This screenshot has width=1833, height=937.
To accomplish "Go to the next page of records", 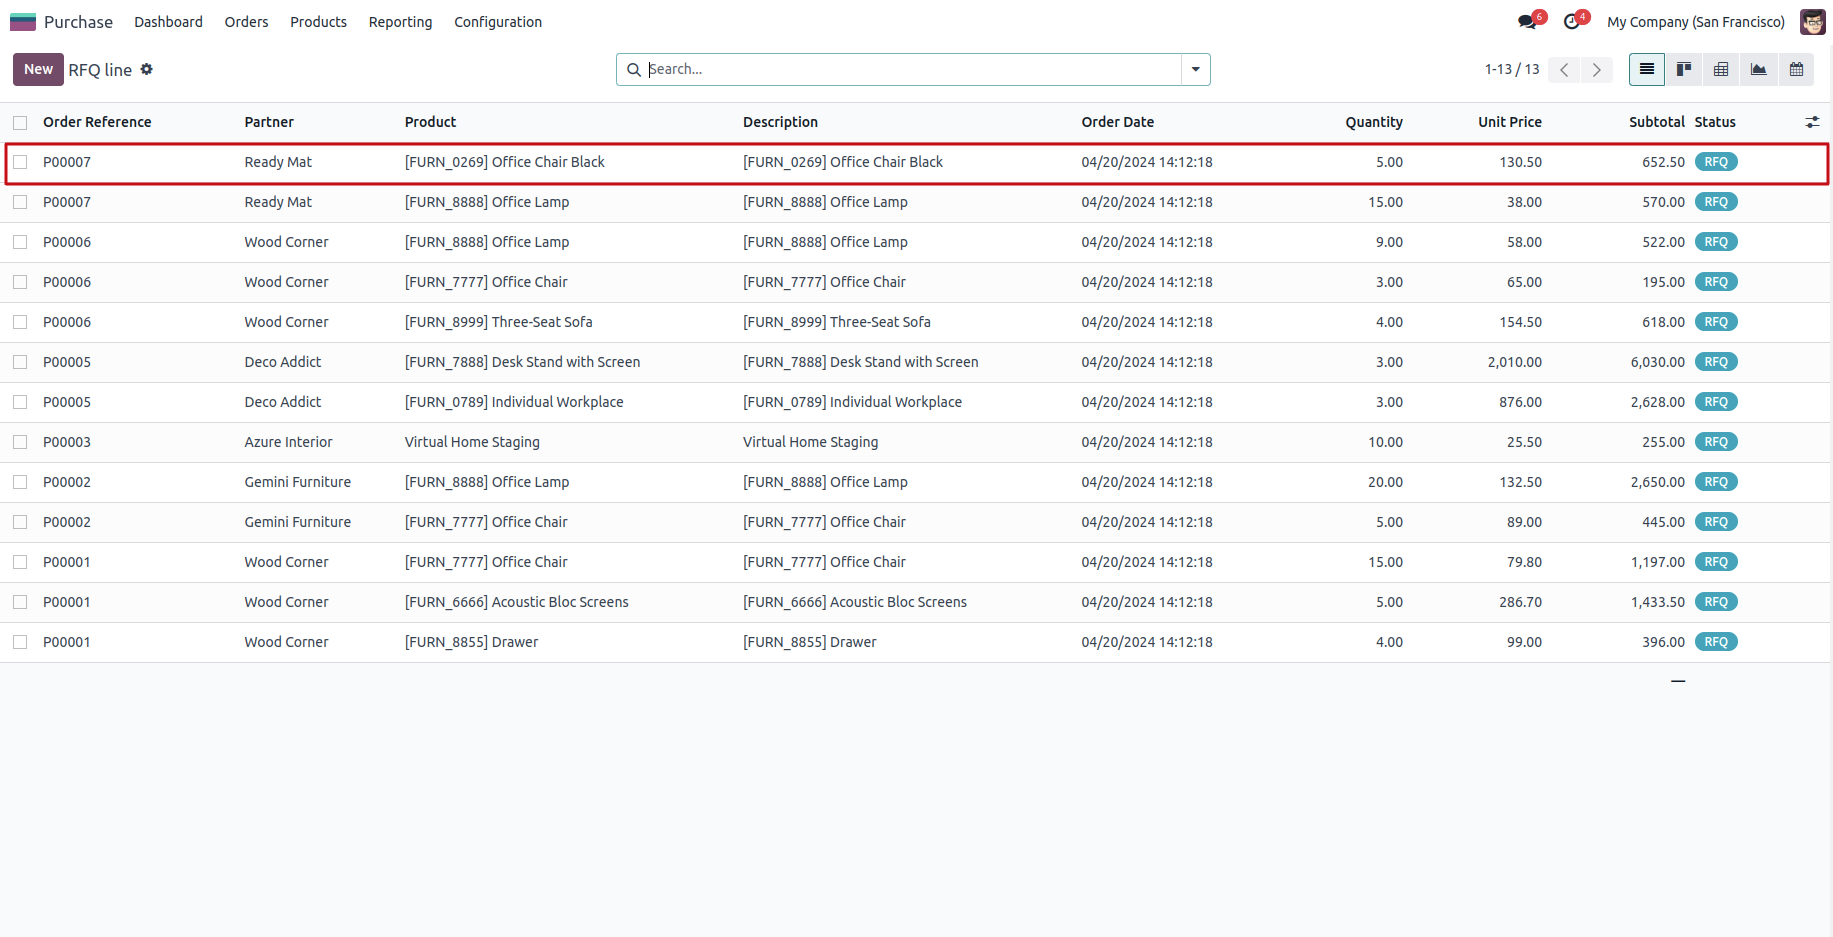I will (1596, 69).
